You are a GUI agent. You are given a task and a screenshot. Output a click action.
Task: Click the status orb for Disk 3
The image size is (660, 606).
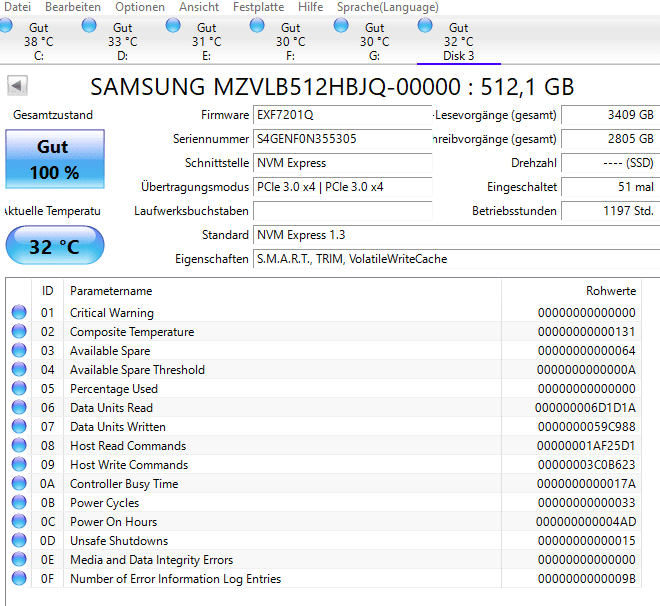[x=425, y=25]
